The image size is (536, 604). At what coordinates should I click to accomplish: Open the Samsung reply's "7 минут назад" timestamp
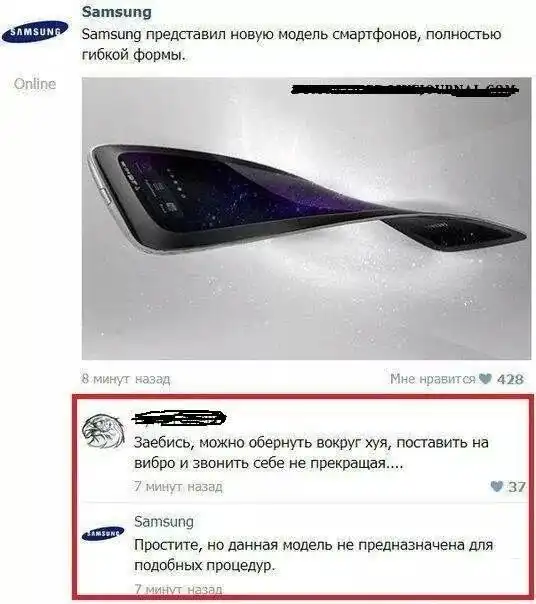pos(178,589)
